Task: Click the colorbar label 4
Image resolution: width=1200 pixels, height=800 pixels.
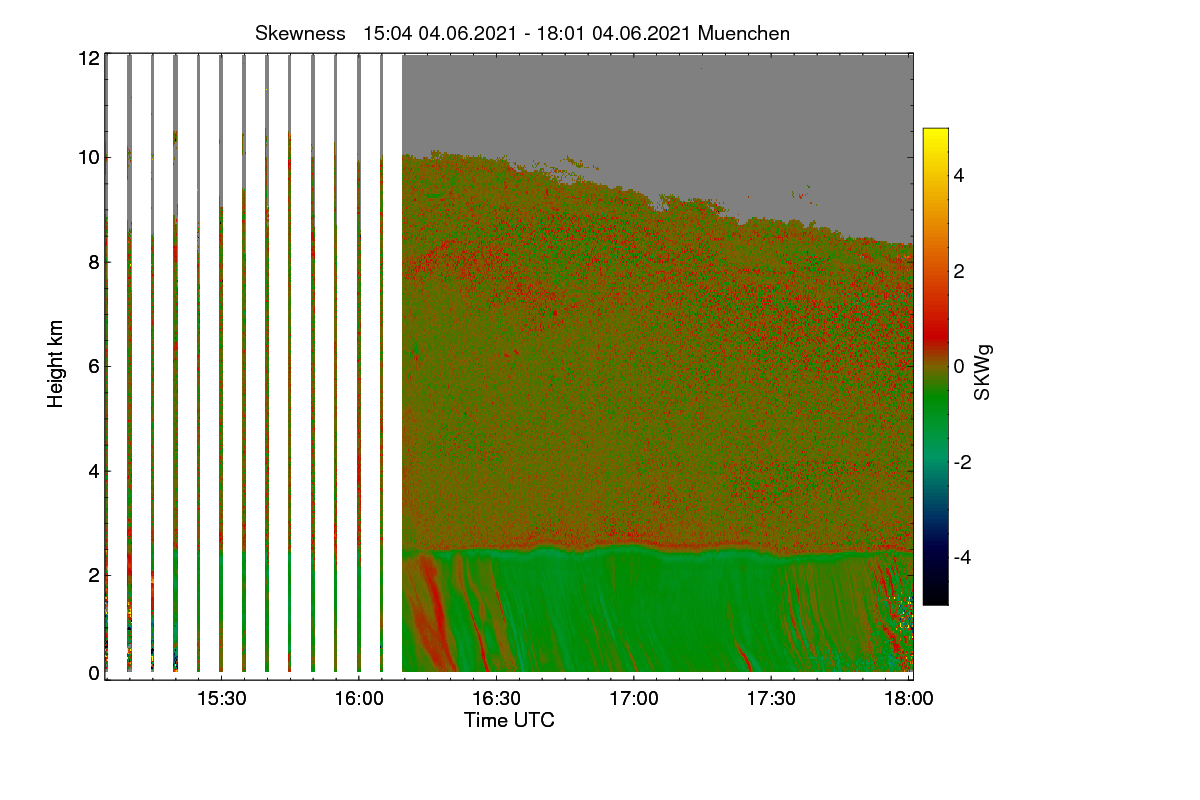Action: (x=958, y=176)
